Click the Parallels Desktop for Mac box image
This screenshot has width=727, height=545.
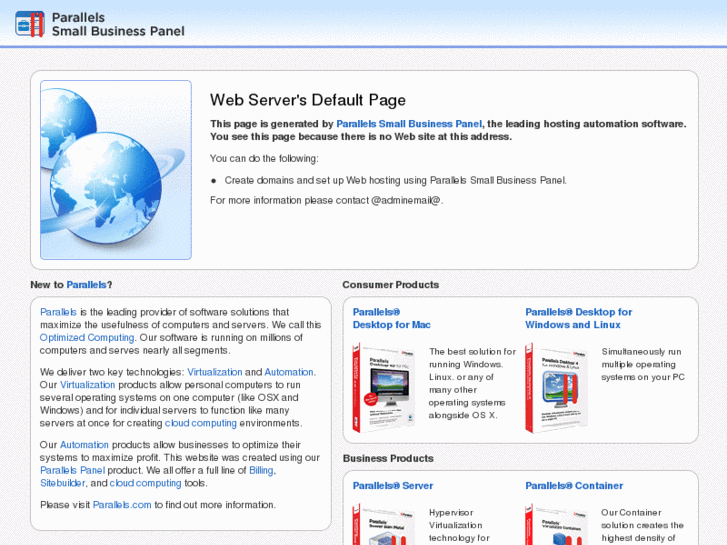coord(384,388)
